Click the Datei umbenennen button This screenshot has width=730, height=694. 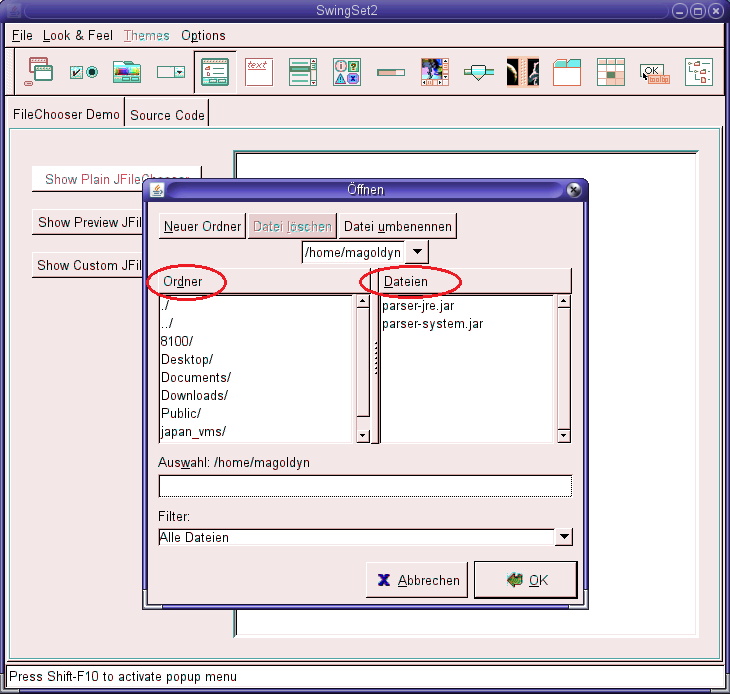click(x=398, y=226)
